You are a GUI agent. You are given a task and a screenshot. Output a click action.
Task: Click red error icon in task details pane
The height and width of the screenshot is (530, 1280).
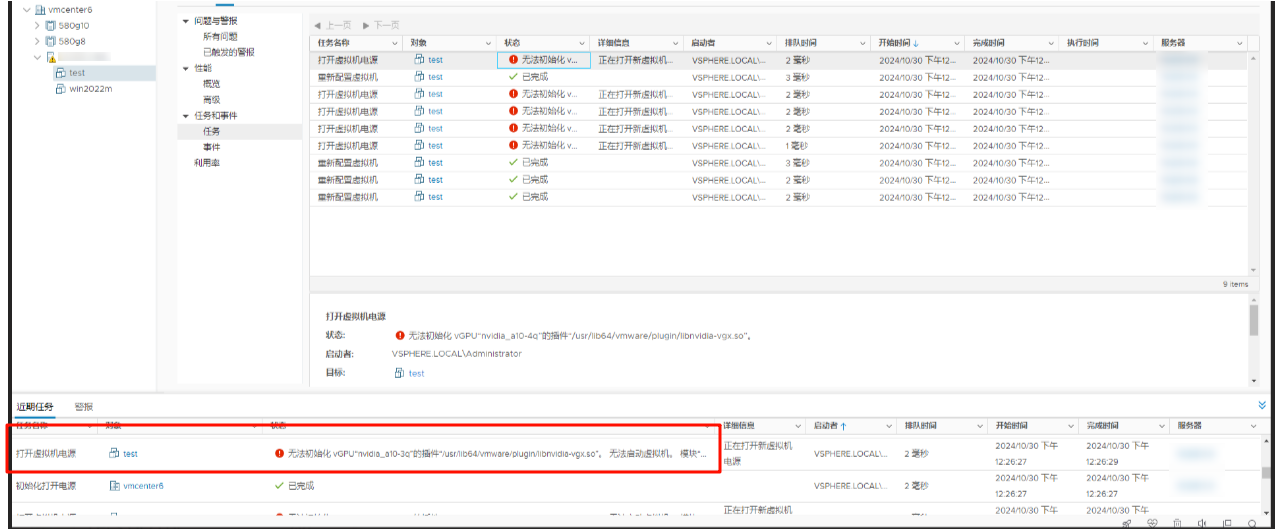pyautogui.click(x=400, y=335)
